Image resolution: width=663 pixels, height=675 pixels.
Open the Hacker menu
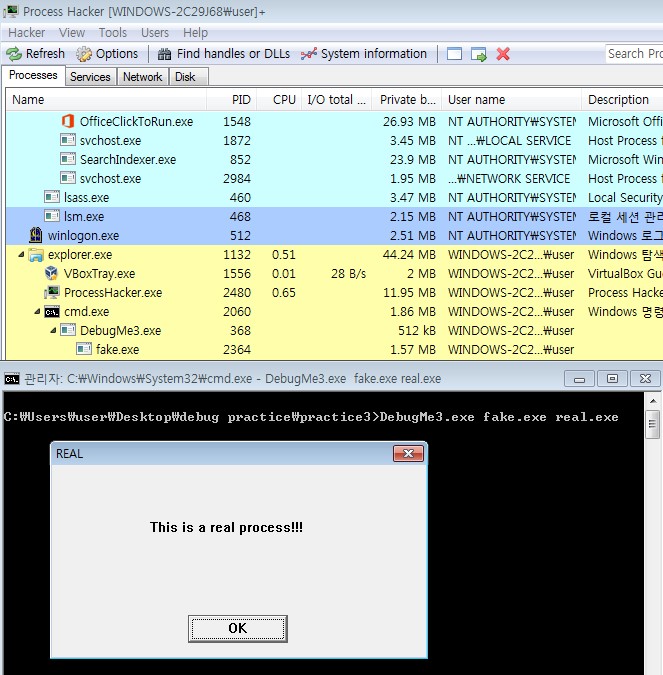point(27,33)
